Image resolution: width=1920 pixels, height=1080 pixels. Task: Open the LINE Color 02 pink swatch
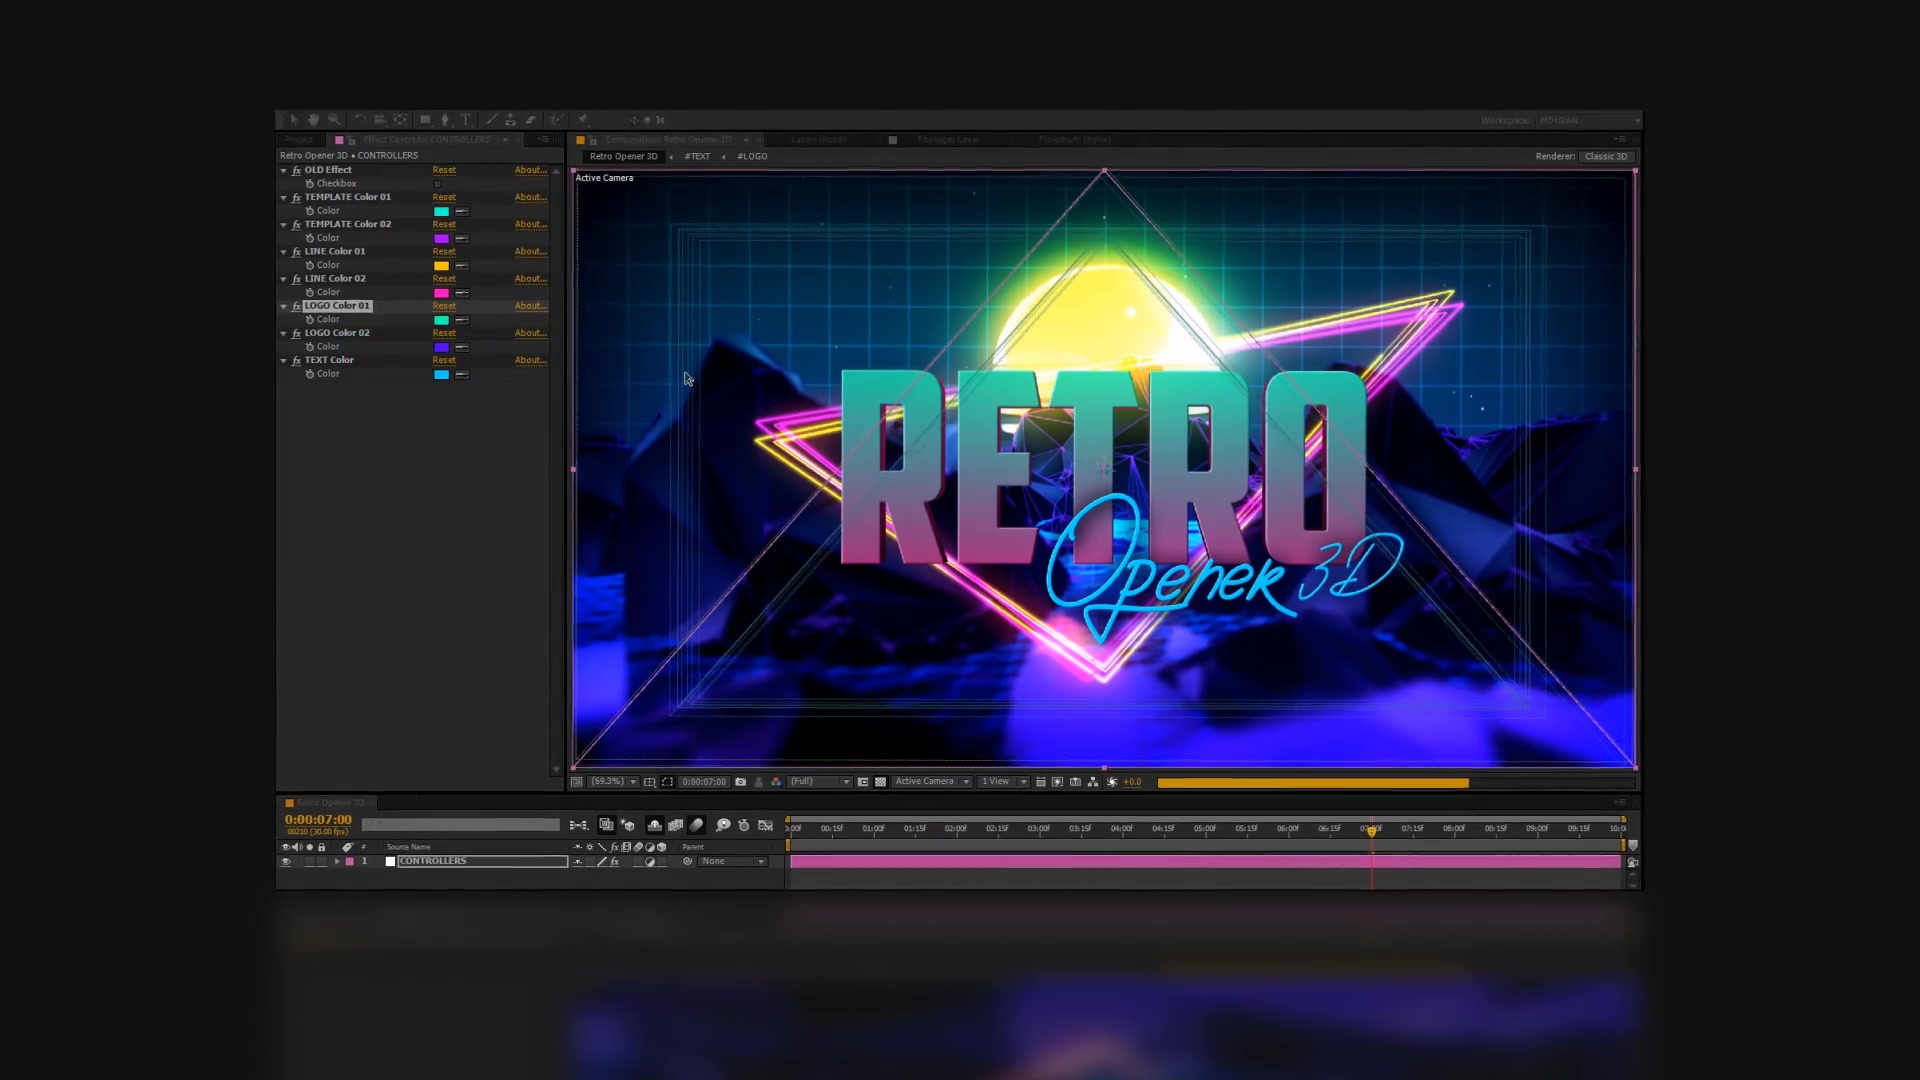(441, 293)
